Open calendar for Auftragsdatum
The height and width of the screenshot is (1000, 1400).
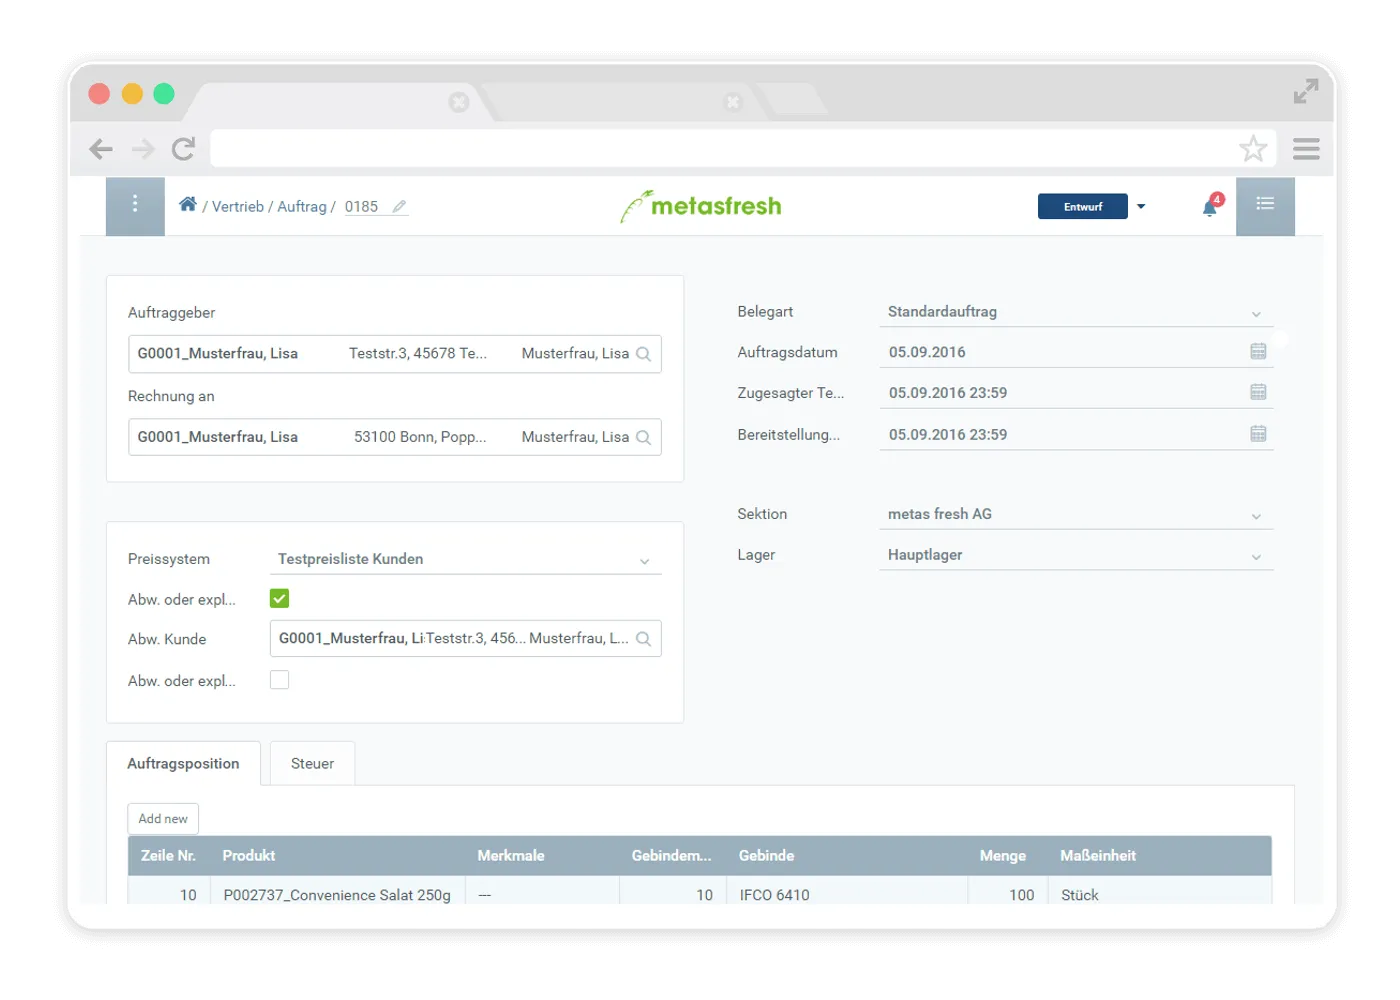click(x=1258, y=351)
